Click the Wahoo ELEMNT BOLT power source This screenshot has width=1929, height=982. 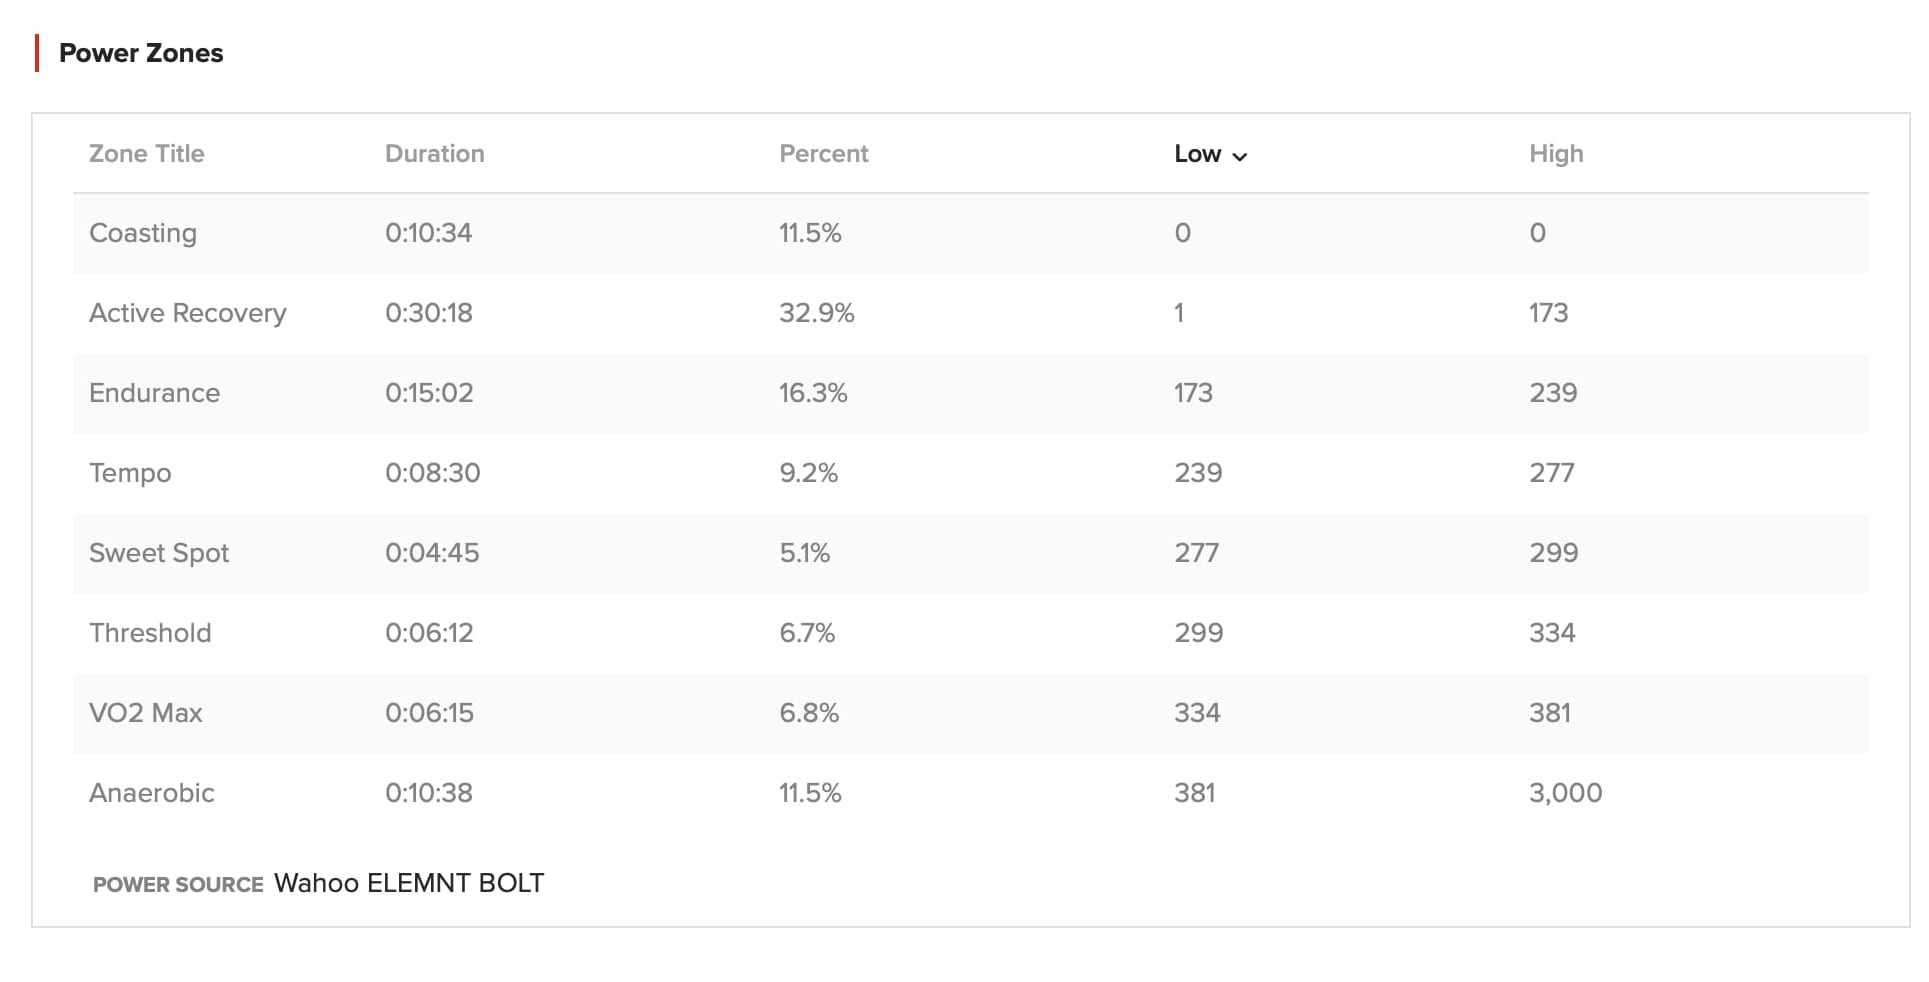click(408, 883)
